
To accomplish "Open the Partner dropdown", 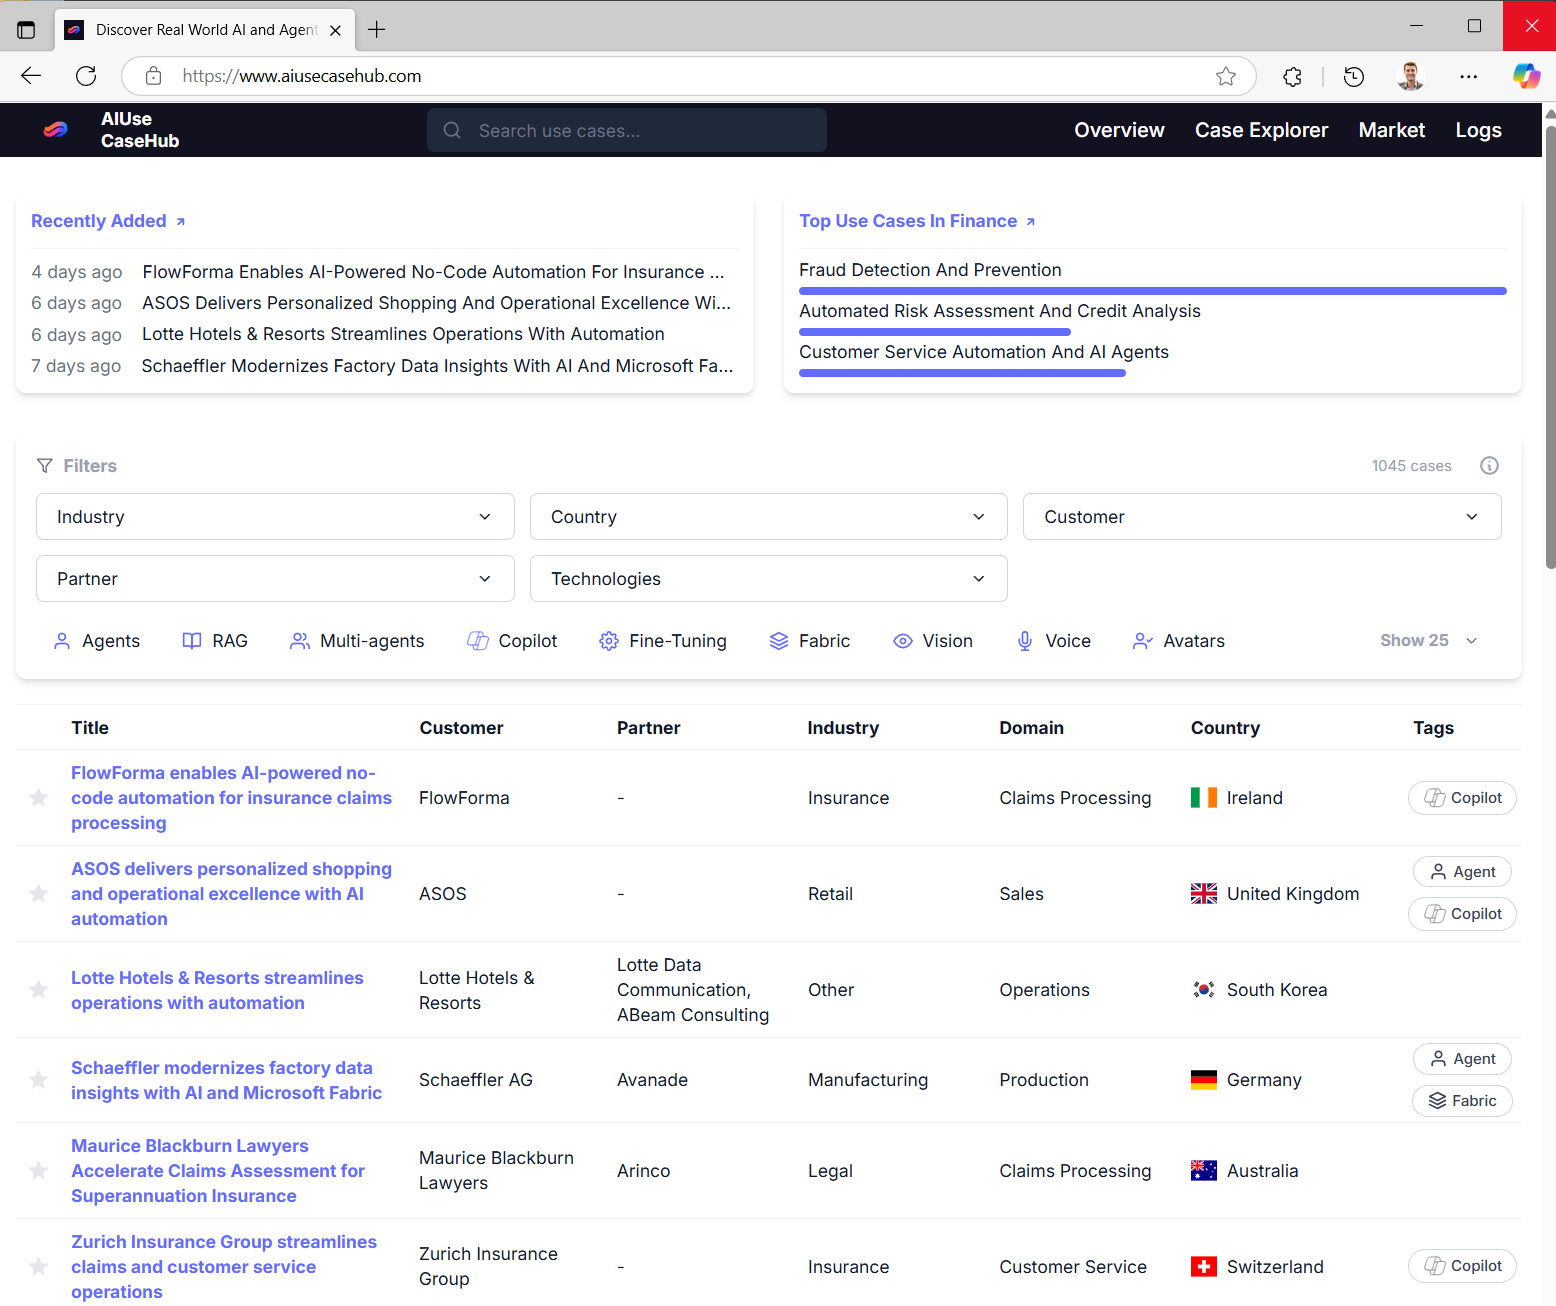I will pos(275,579).
